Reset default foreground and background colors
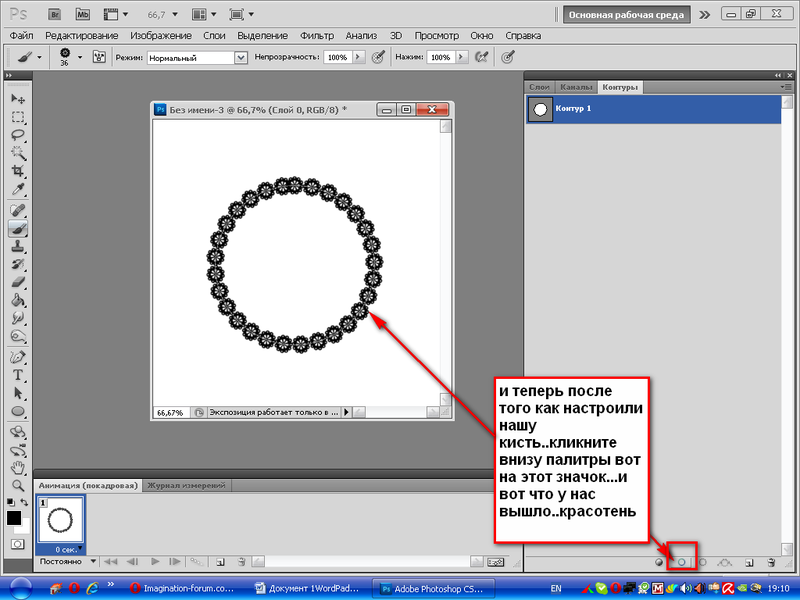This screenshot has width=800, height=600. pyautogui.click(x=11, y=502)
